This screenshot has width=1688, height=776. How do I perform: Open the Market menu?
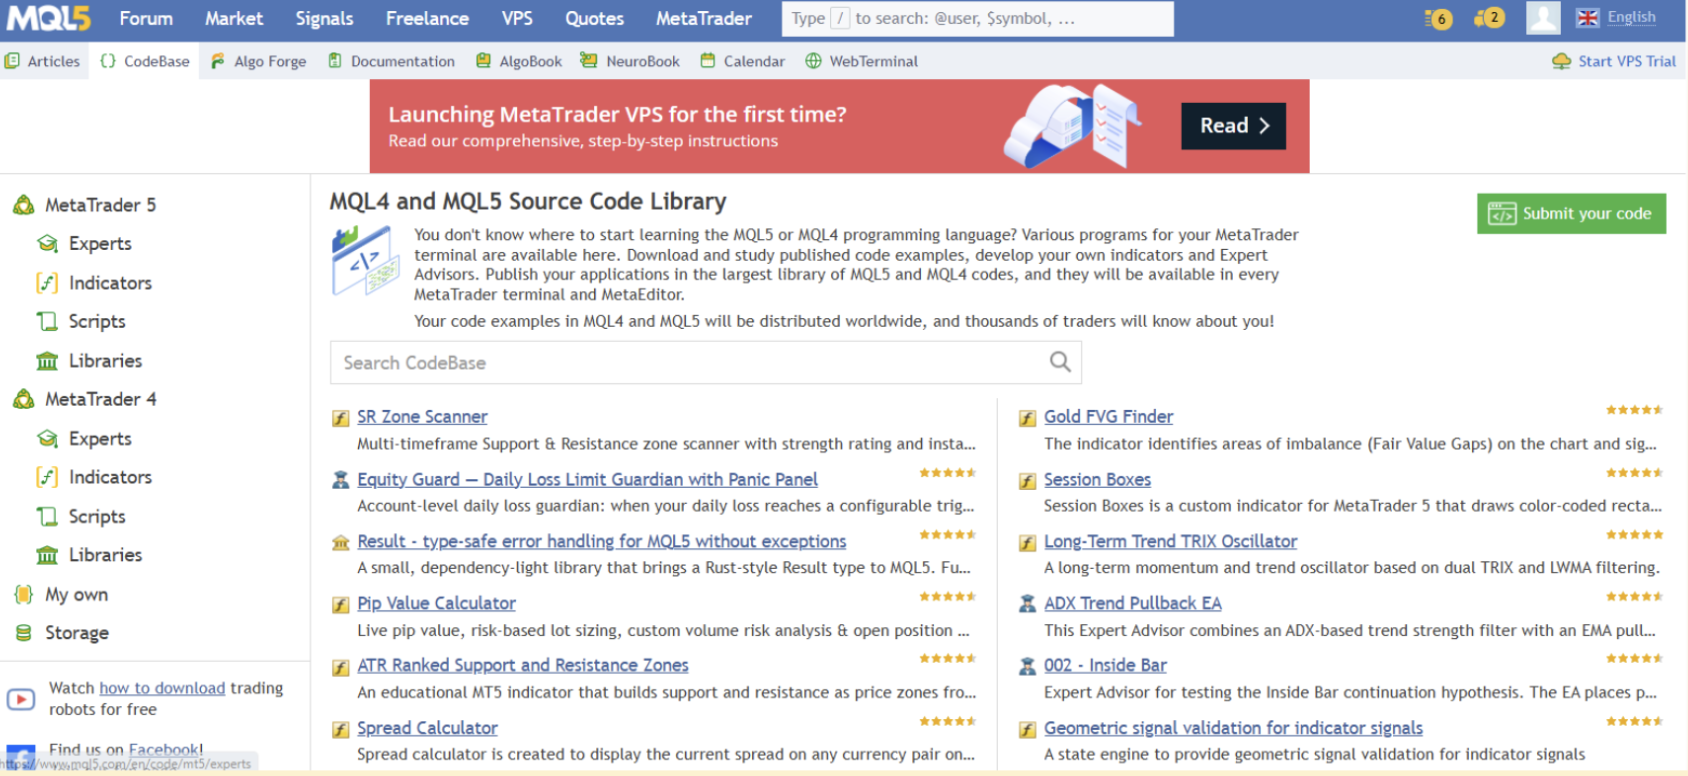[234, 18]
